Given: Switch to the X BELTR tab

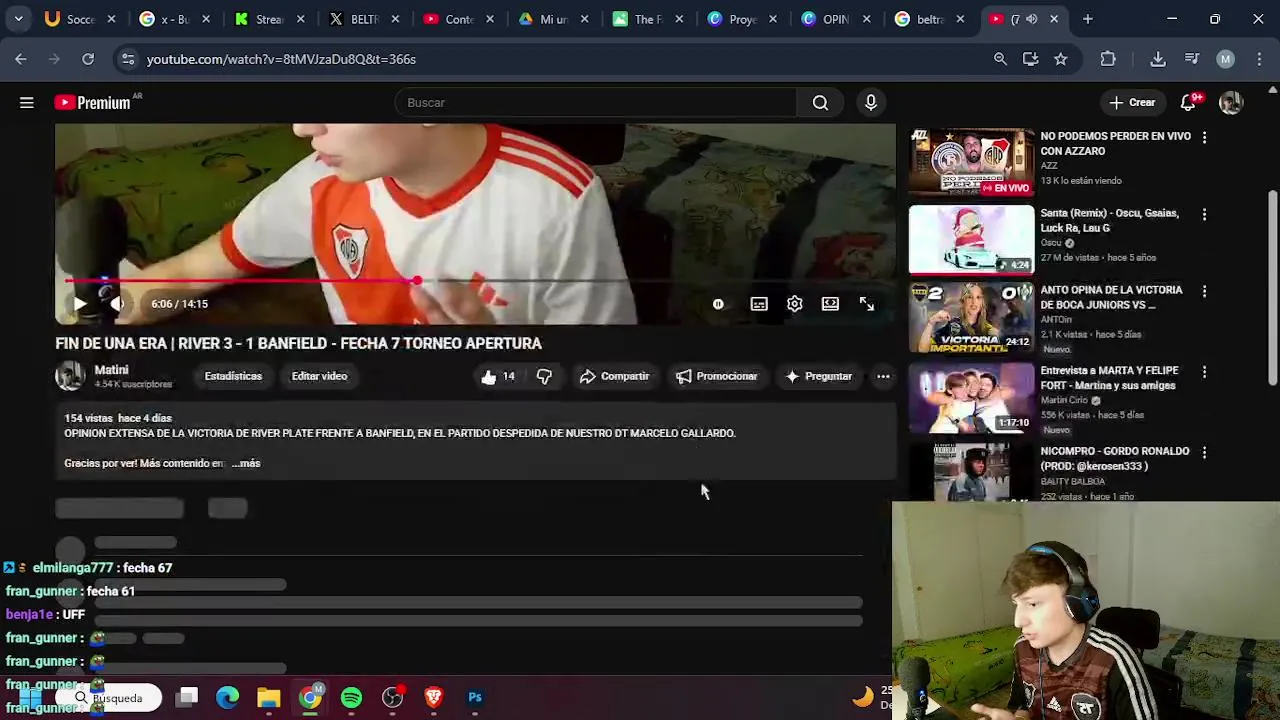Looking at the screenshot, I should tap(364, 19).
